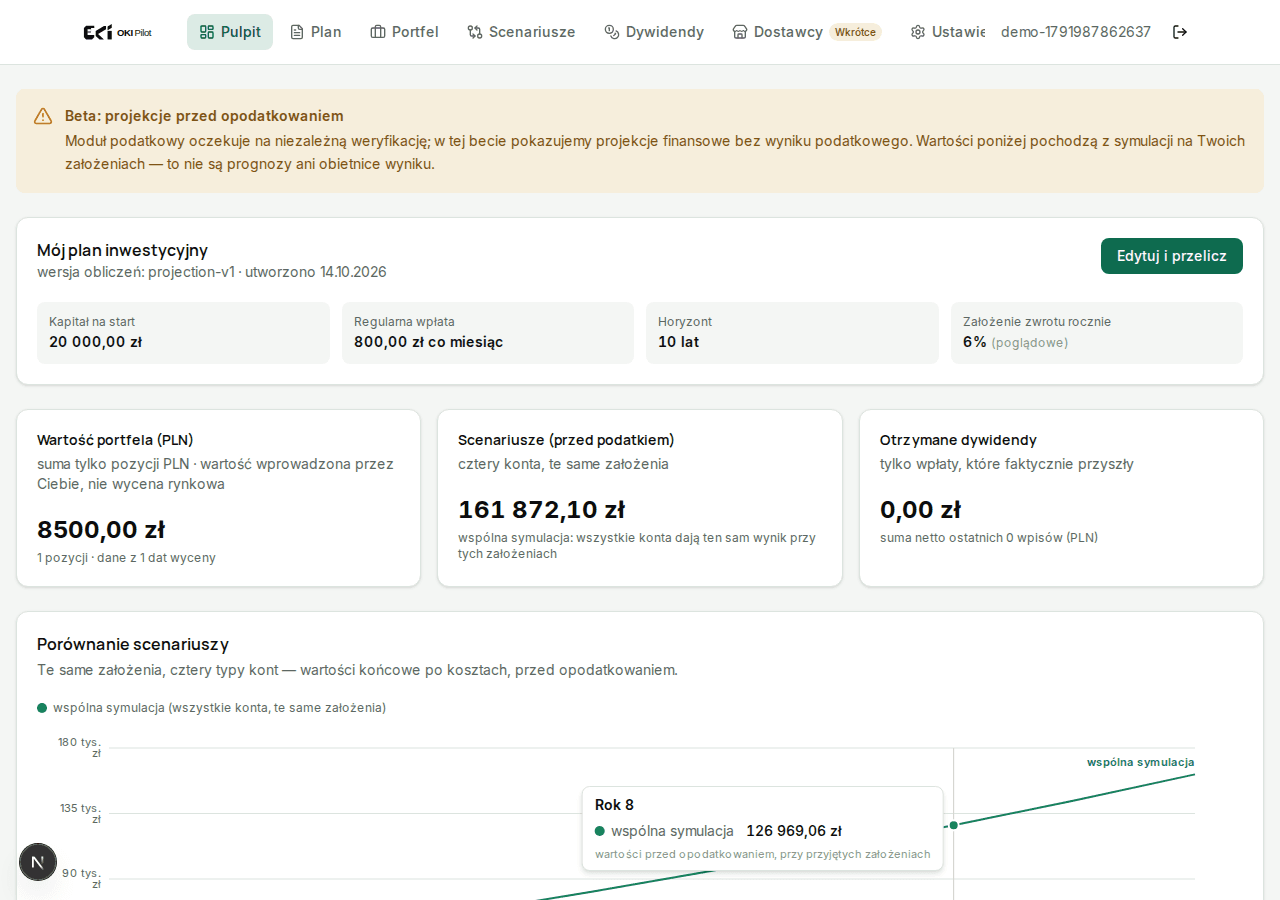Click the Horyzont 10 lat value
The image size is (1280, 900).
679,342
